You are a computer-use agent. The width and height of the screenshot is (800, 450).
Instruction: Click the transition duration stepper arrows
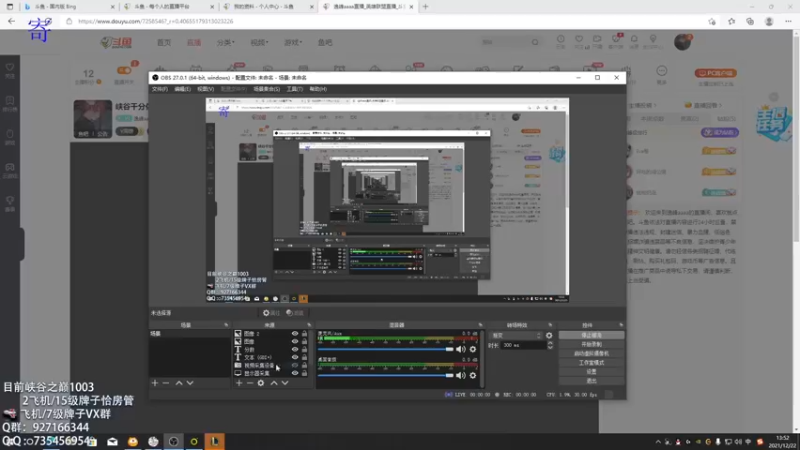pyautogui.click(x=550, y=345)
